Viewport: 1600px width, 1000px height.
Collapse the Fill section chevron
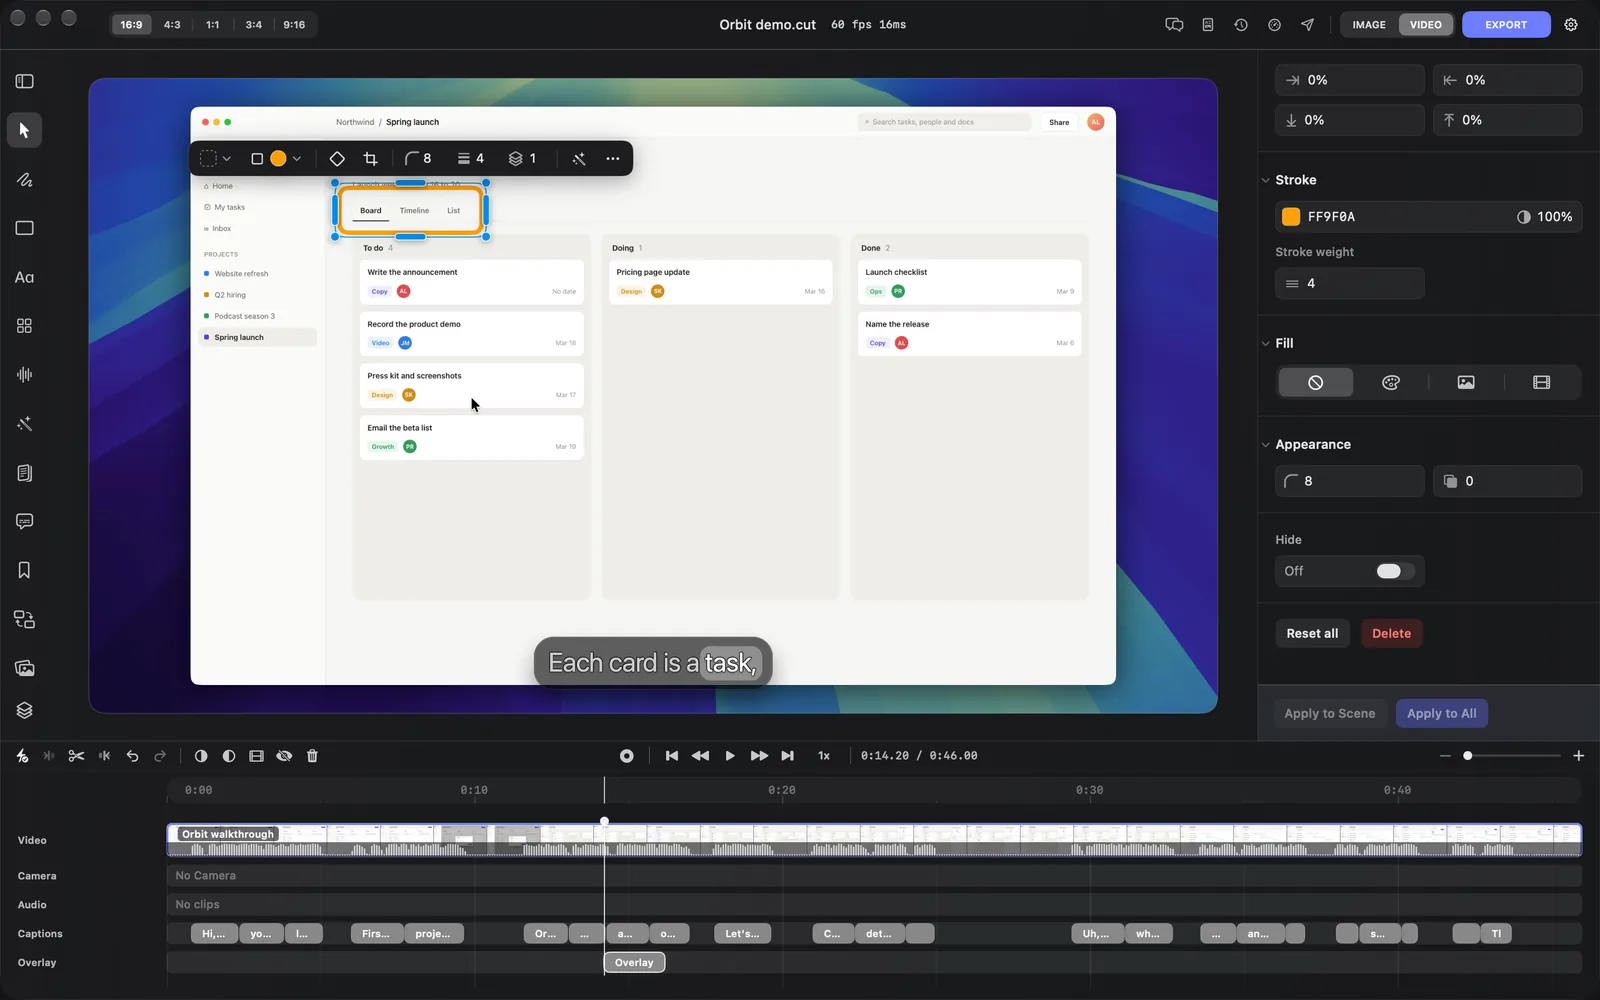(1265, 343)
